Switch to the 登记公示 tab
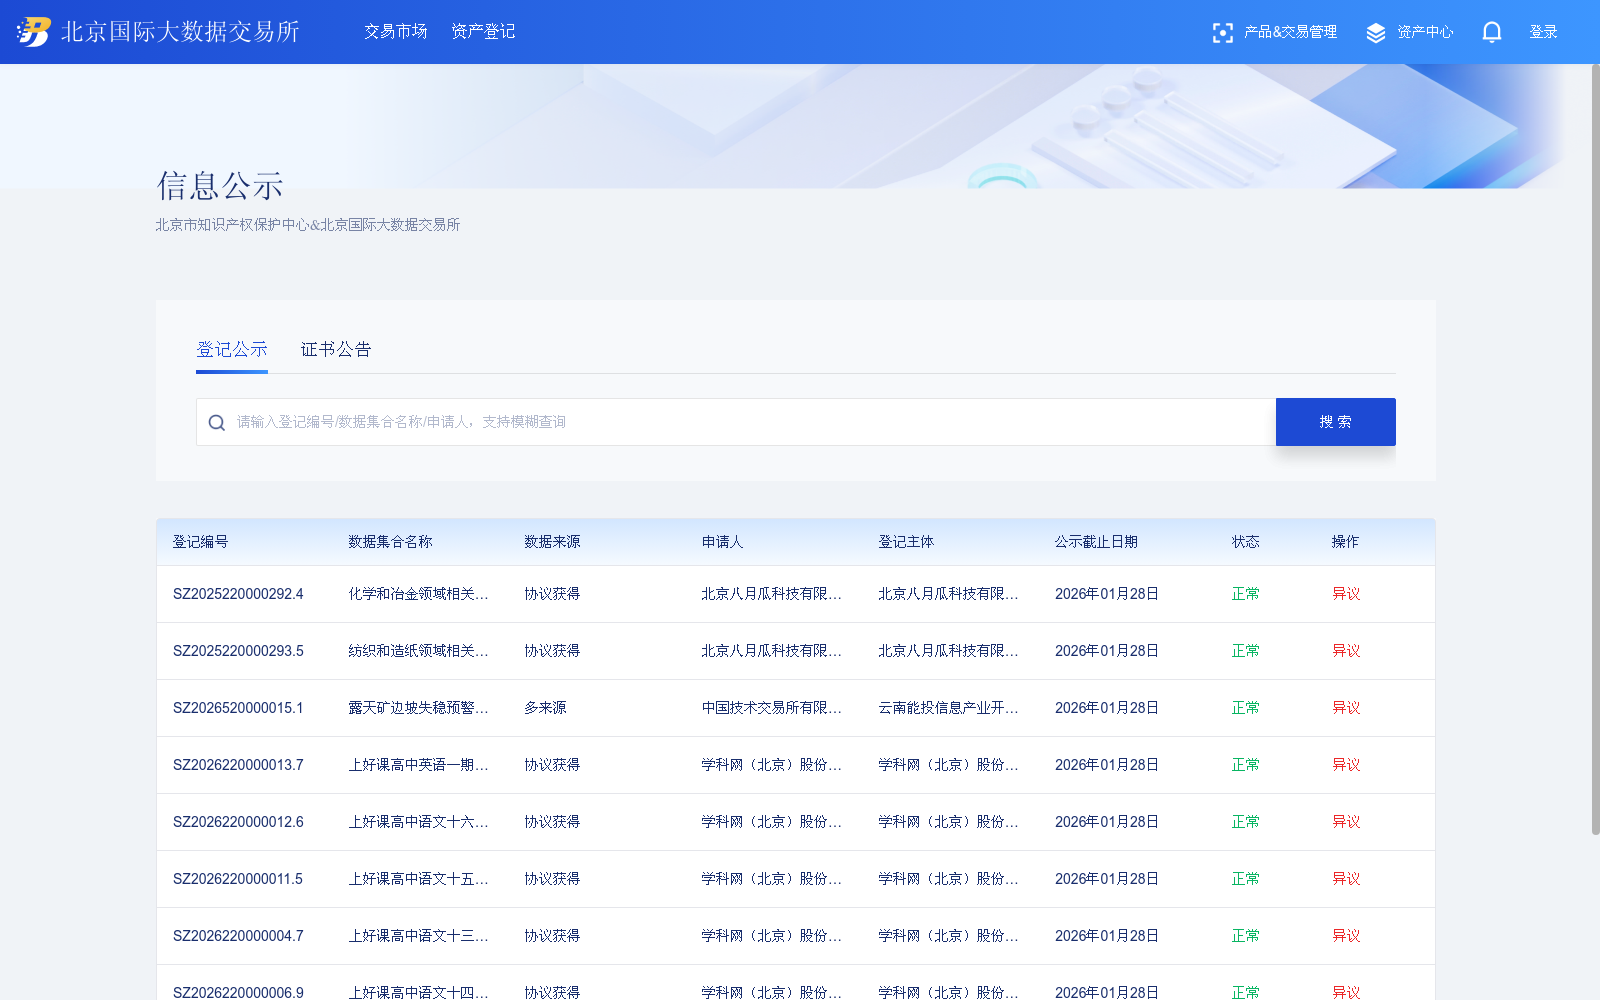Screen dimensions: 1600x1000 click(232, 350)
